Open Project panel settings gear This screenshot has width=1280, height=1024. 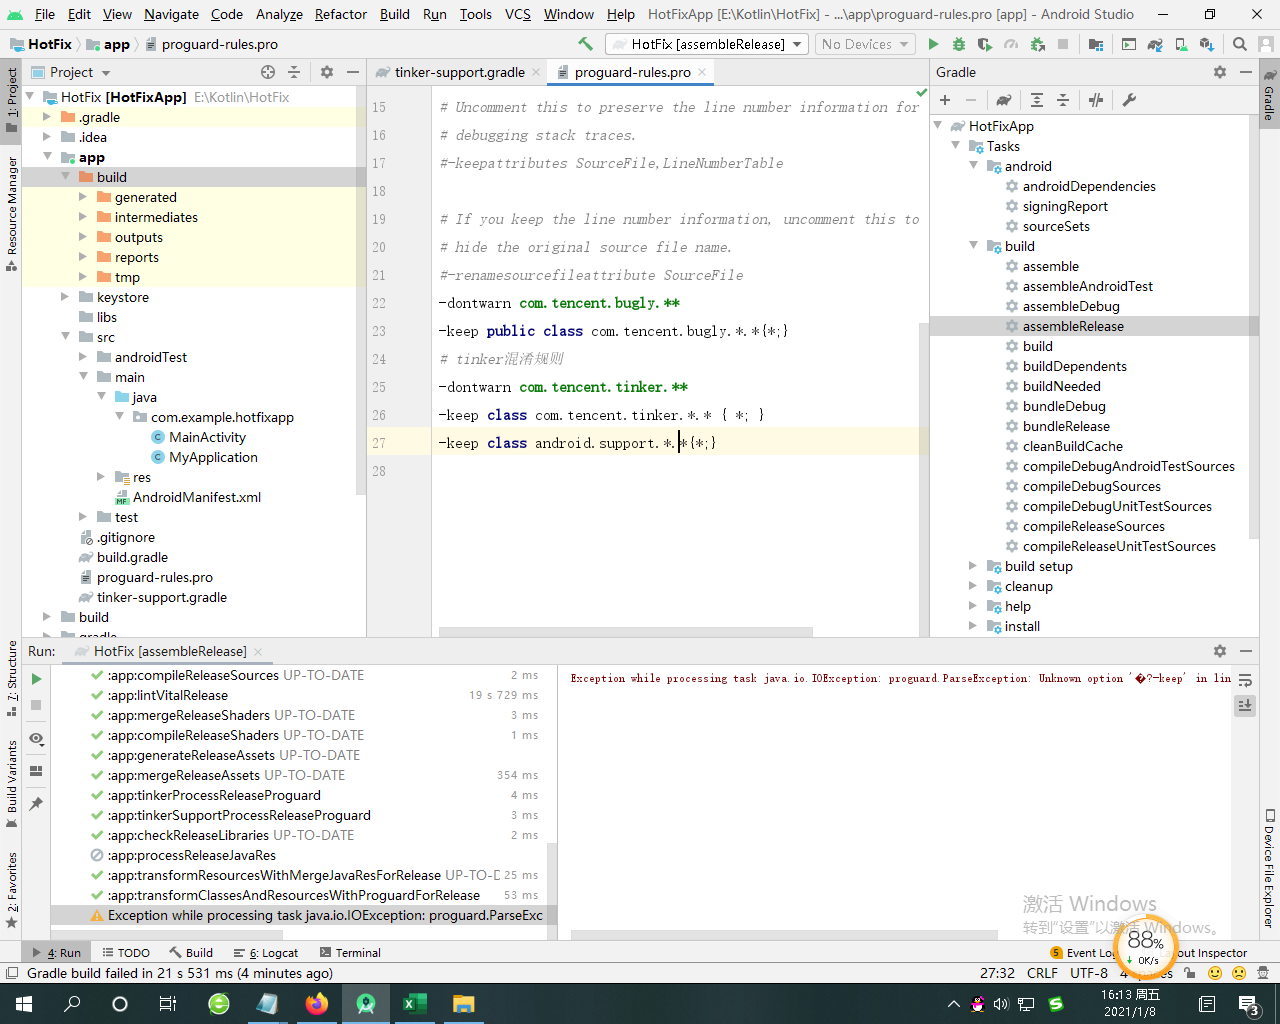[x=327, y=72]
